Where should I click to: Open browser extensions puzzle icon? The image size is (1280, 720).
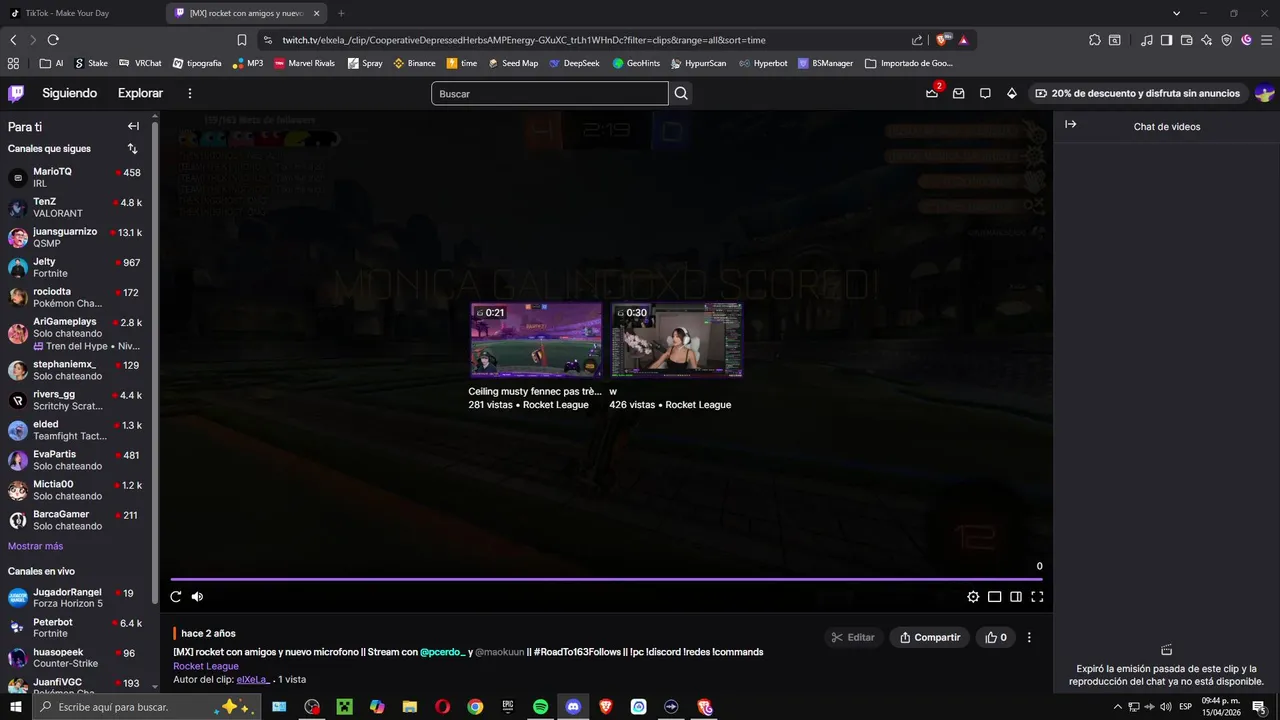pyautogui.click(x=1095, y=40)
